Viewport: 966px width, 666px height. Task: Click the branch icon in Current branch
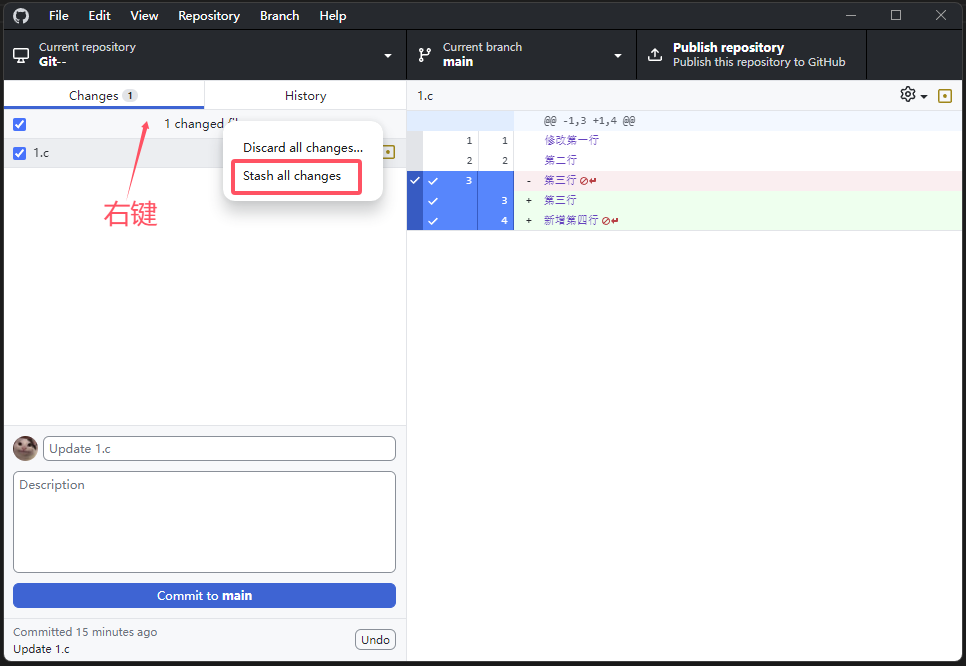[424, 55]
